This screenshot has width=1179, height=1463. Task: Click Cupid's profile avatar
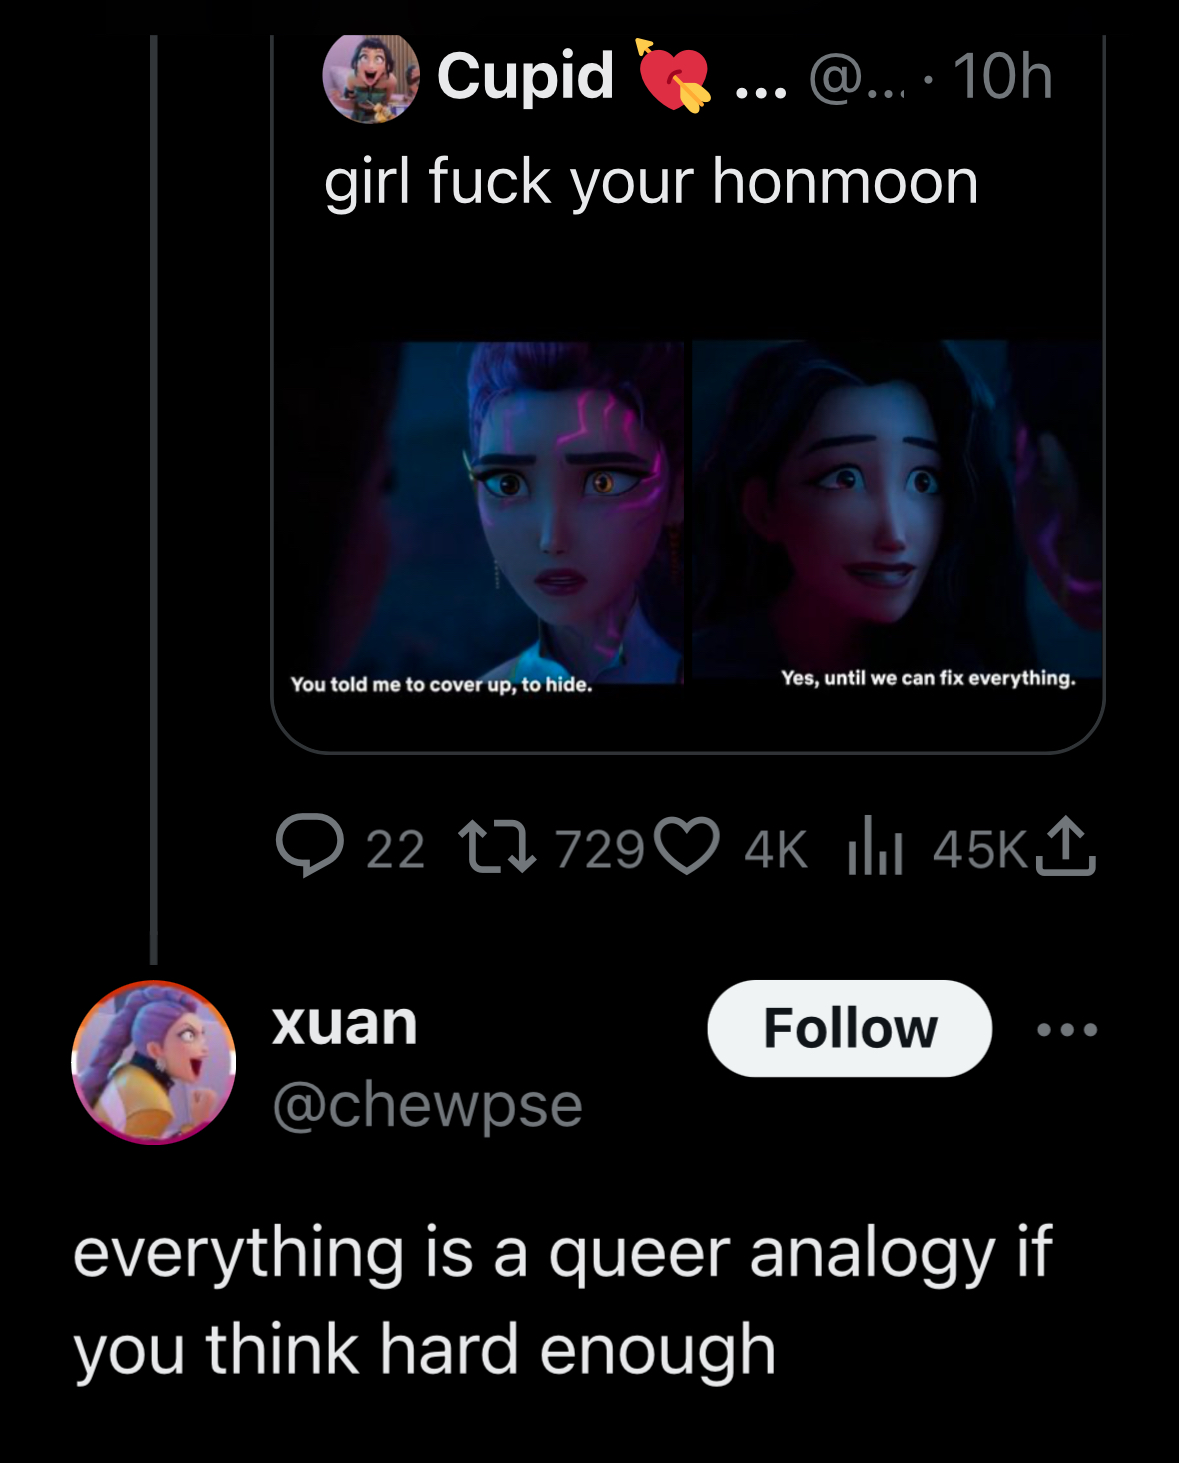point(371,77)
